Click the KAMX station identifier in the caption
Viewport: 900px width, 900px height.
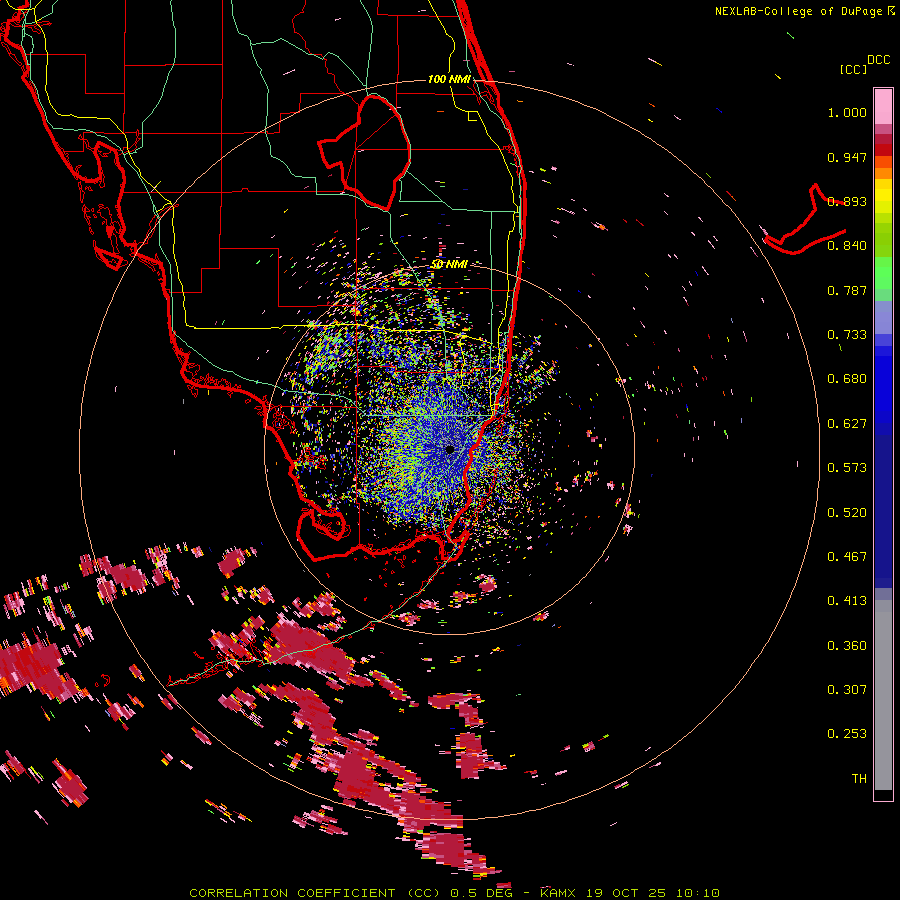pos(558,893)
